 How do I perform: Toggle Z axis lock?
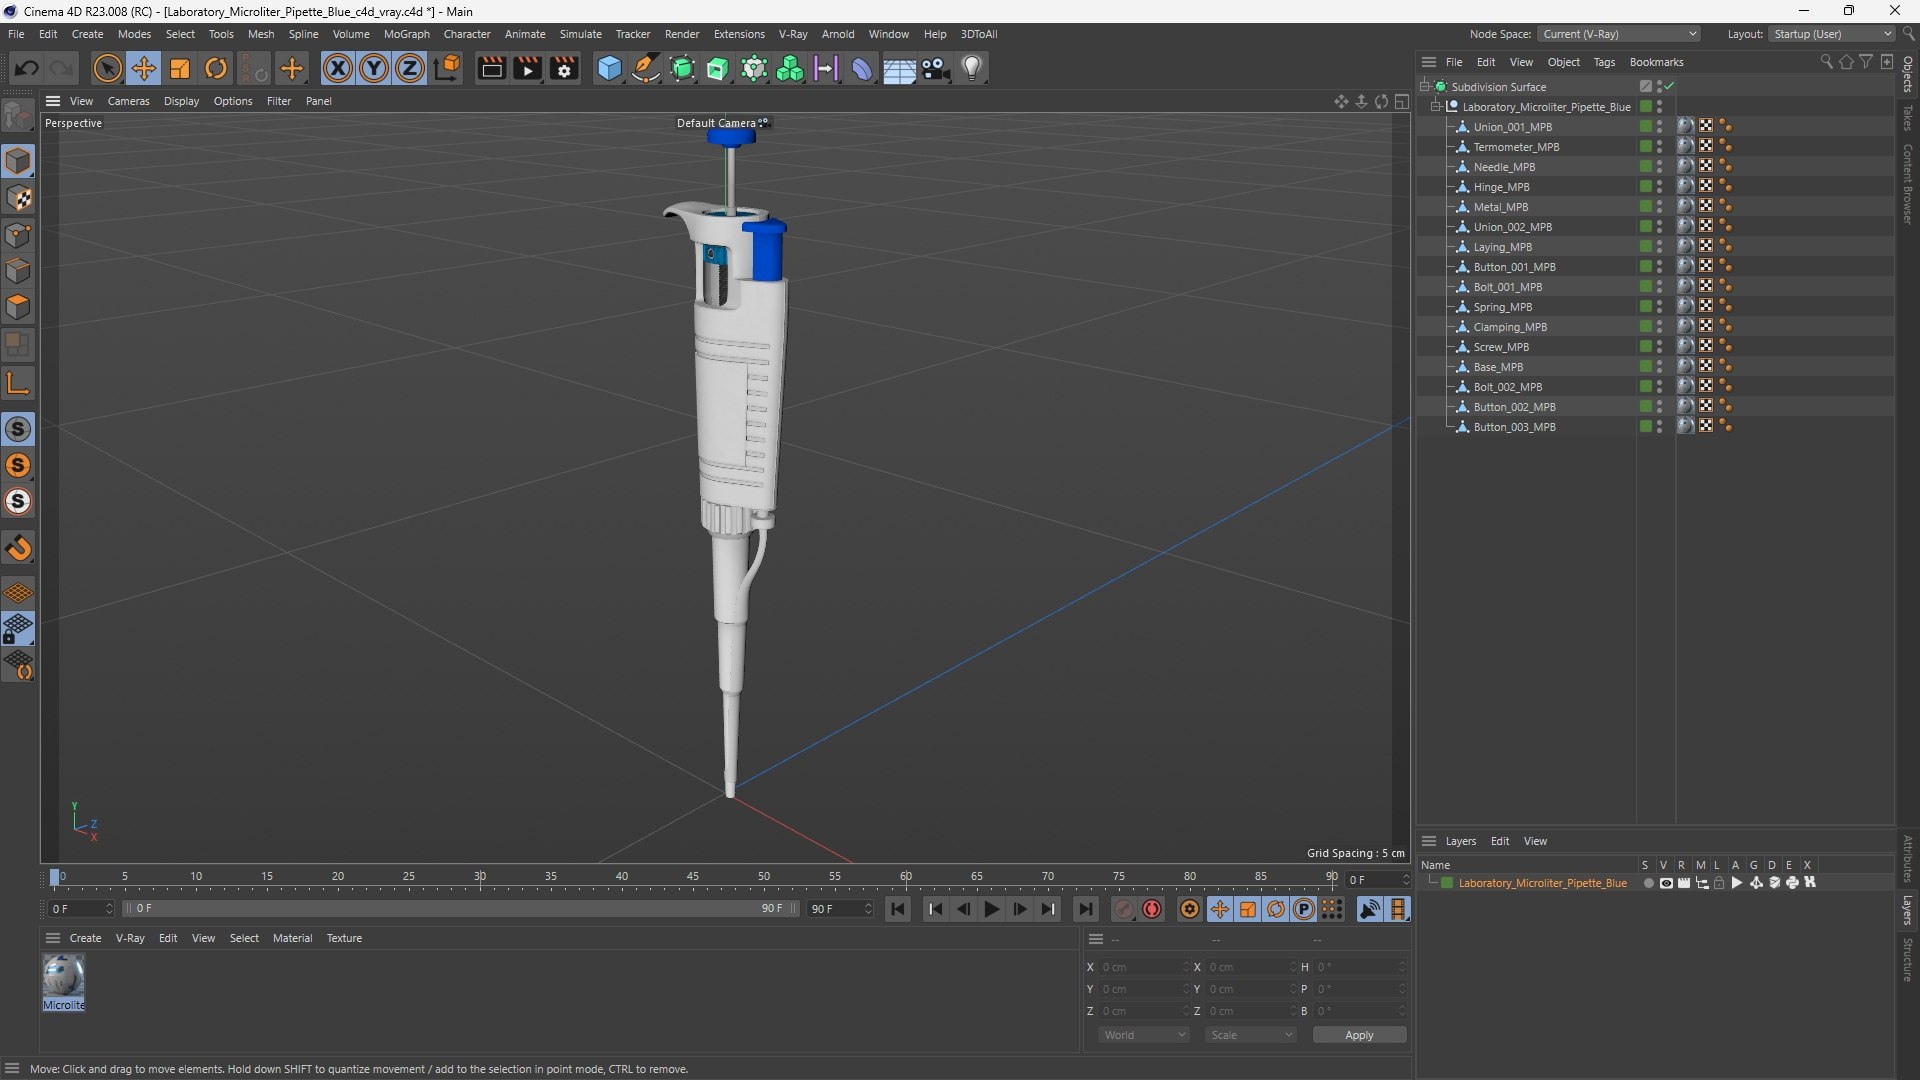pos(410,68)
